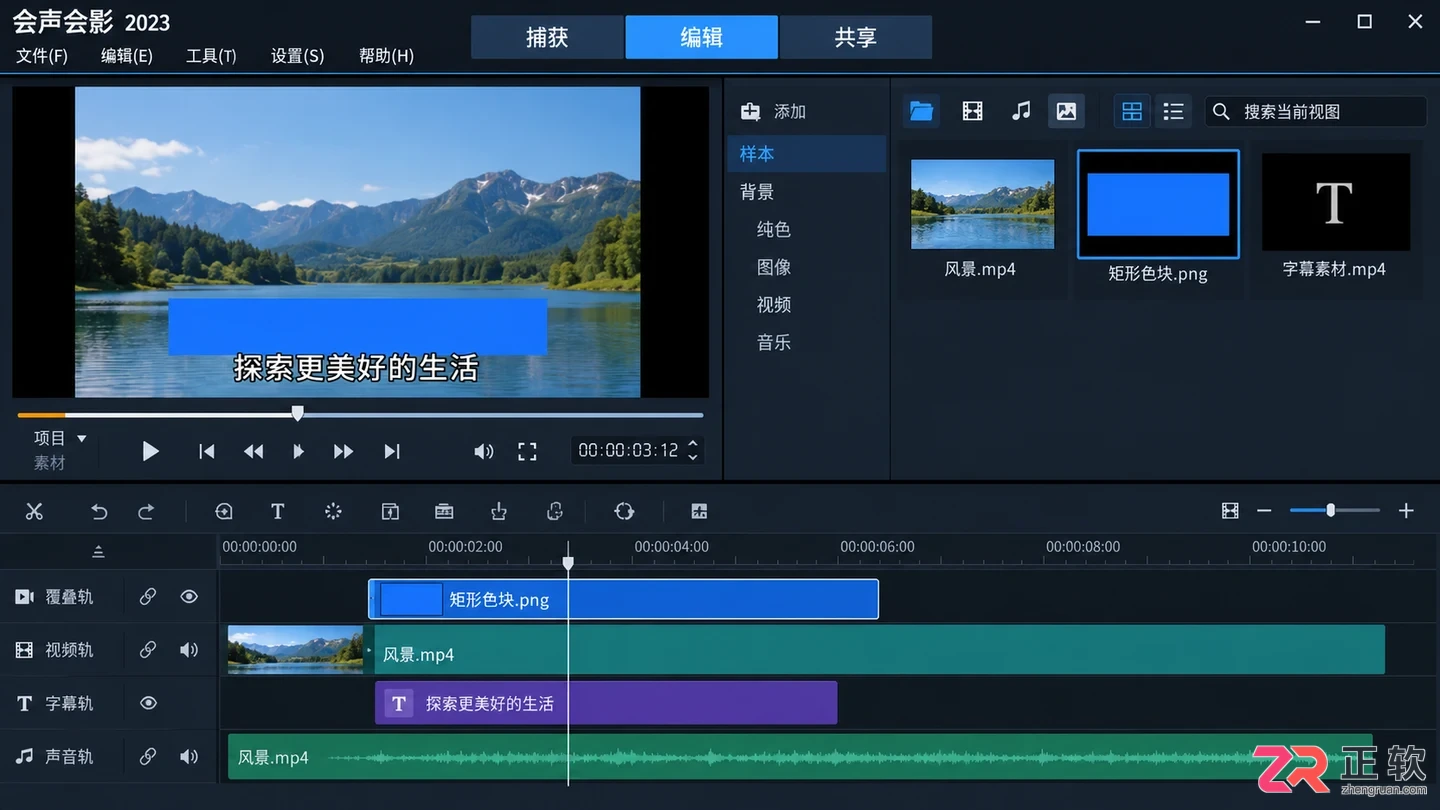
Task: Undo the last action in timeline toolbar
Action: point(99,511)
